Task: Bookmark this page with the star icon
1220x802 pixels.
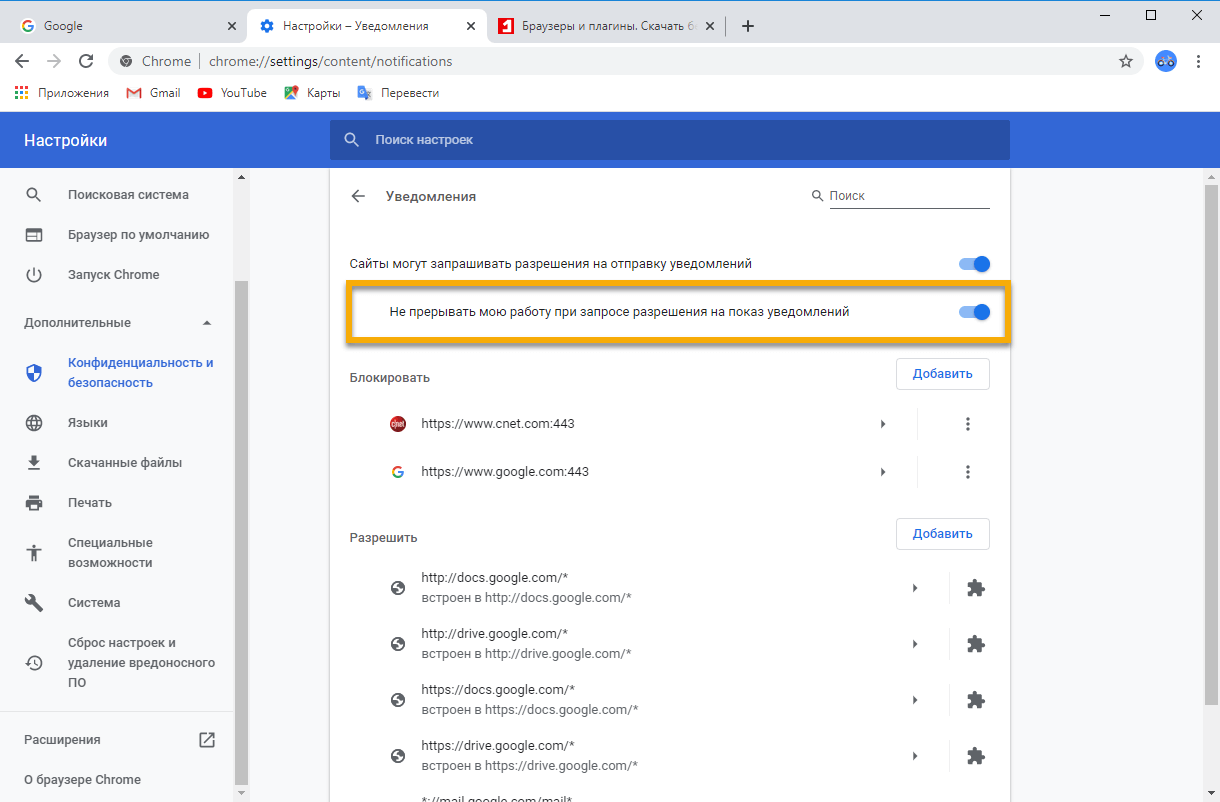Action: pos(1126,61)
